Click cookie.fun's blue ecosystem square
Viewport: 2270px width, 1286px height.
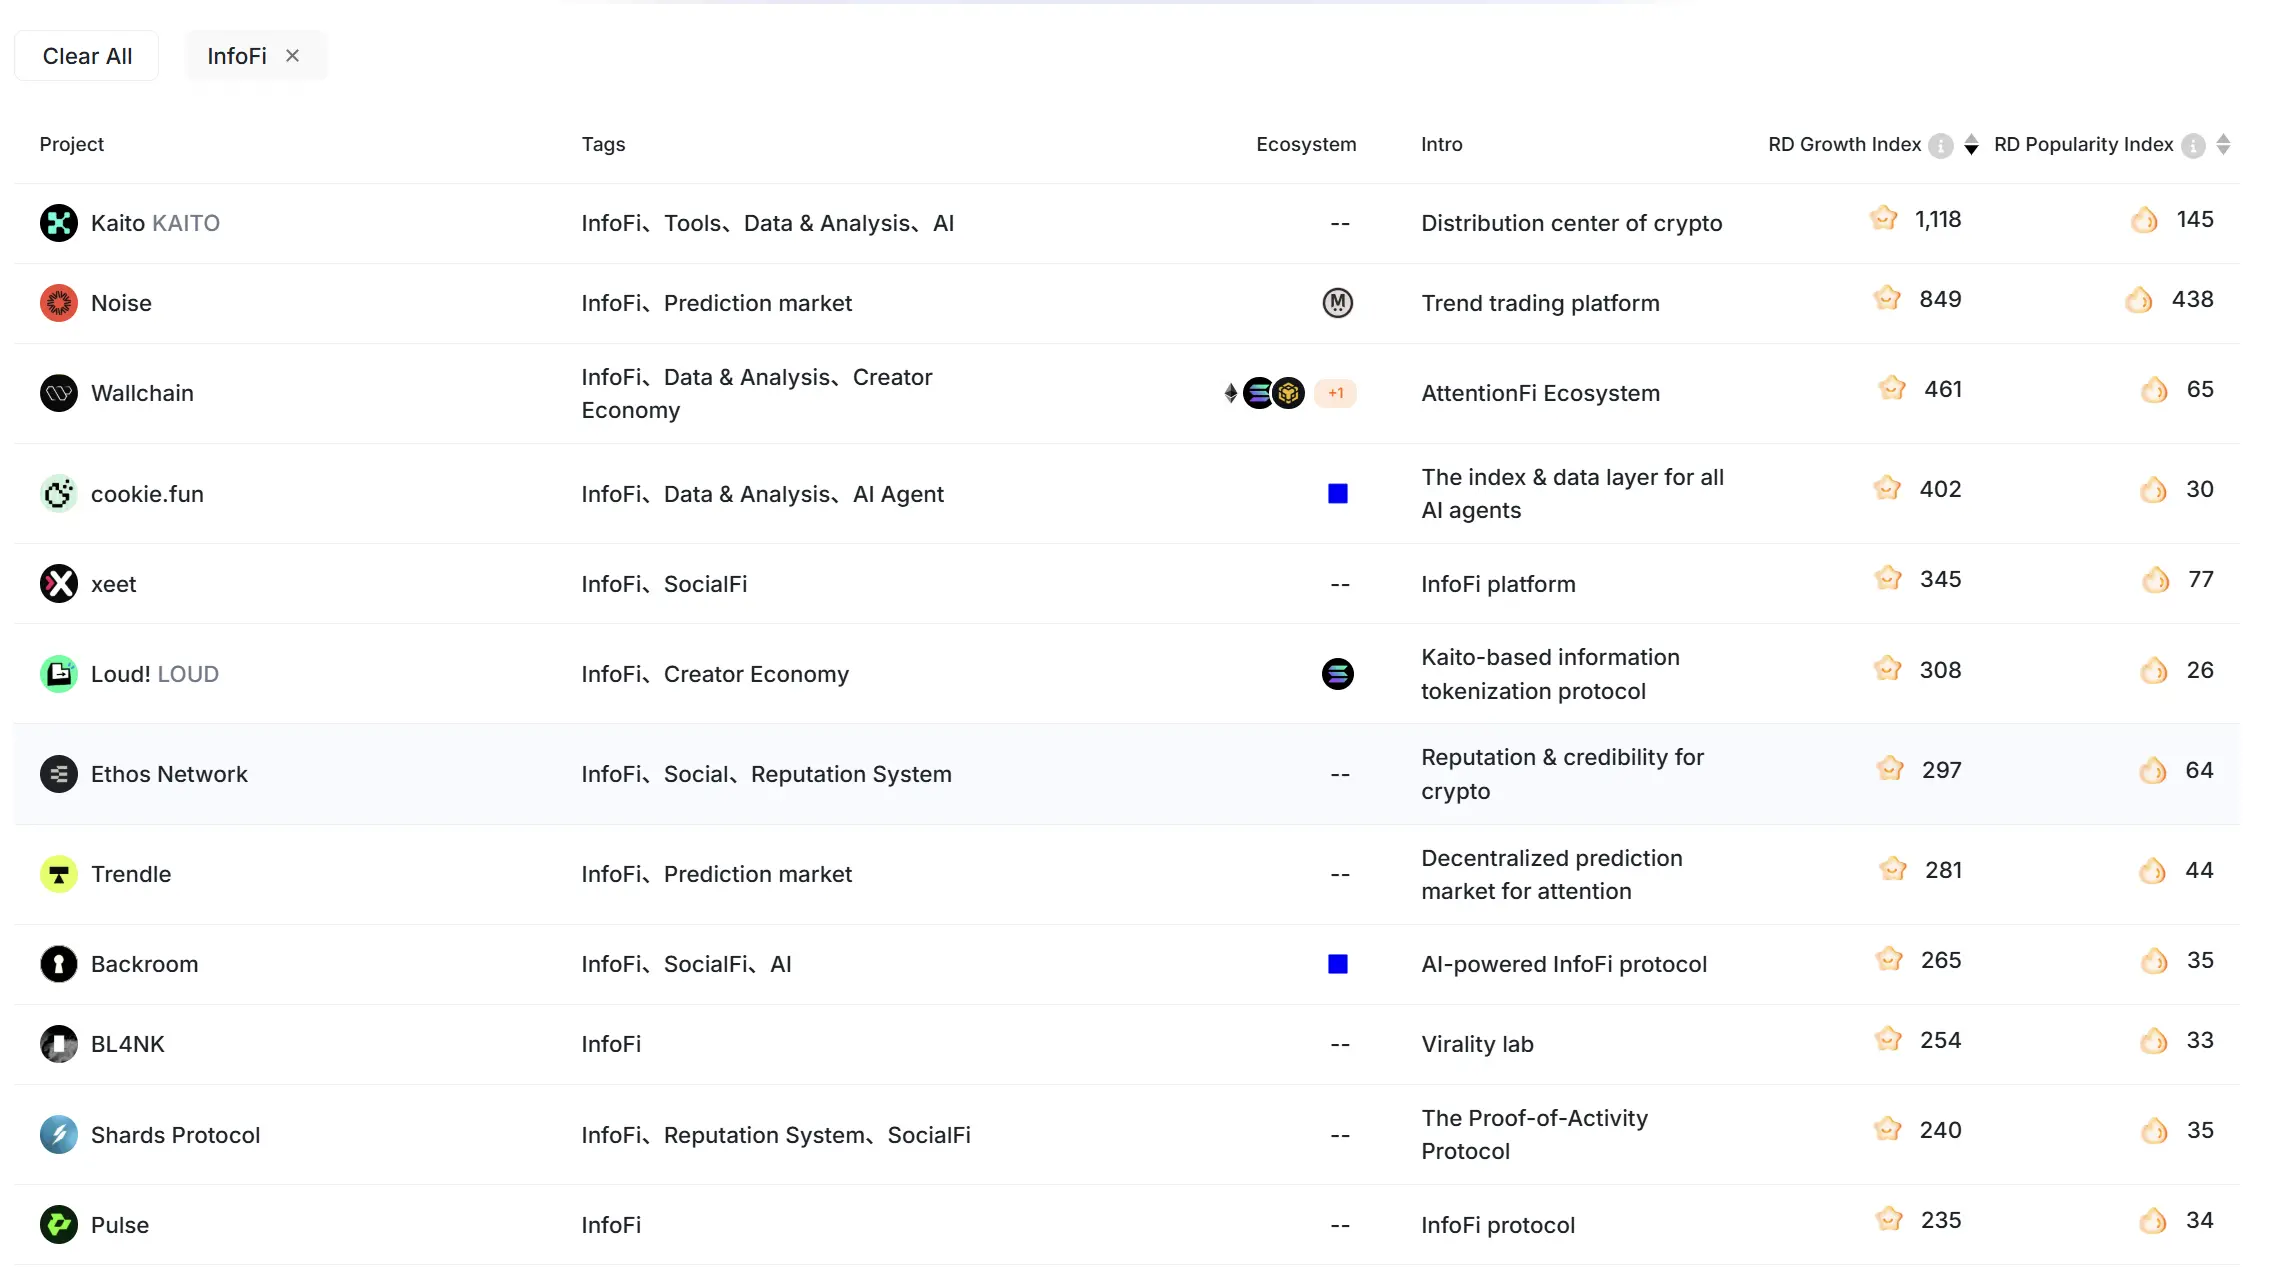tap(1337, 493)
